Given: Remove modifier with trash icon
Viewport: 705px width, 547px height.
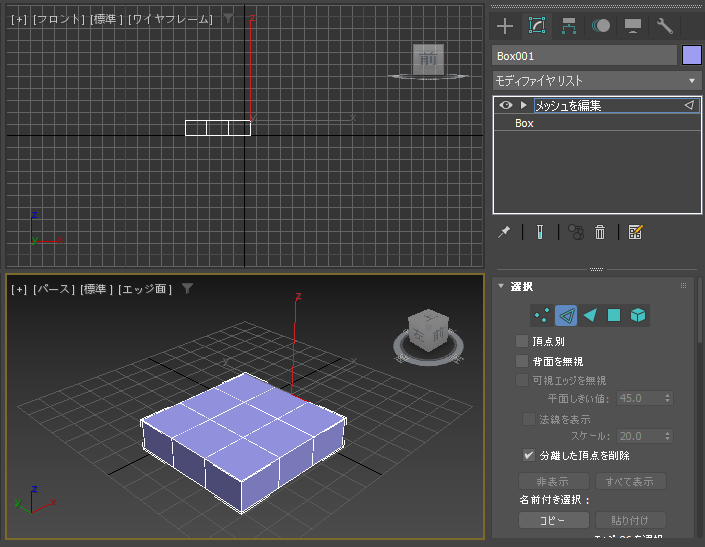Looking at the screenshot, I should (x=600, y=232).
